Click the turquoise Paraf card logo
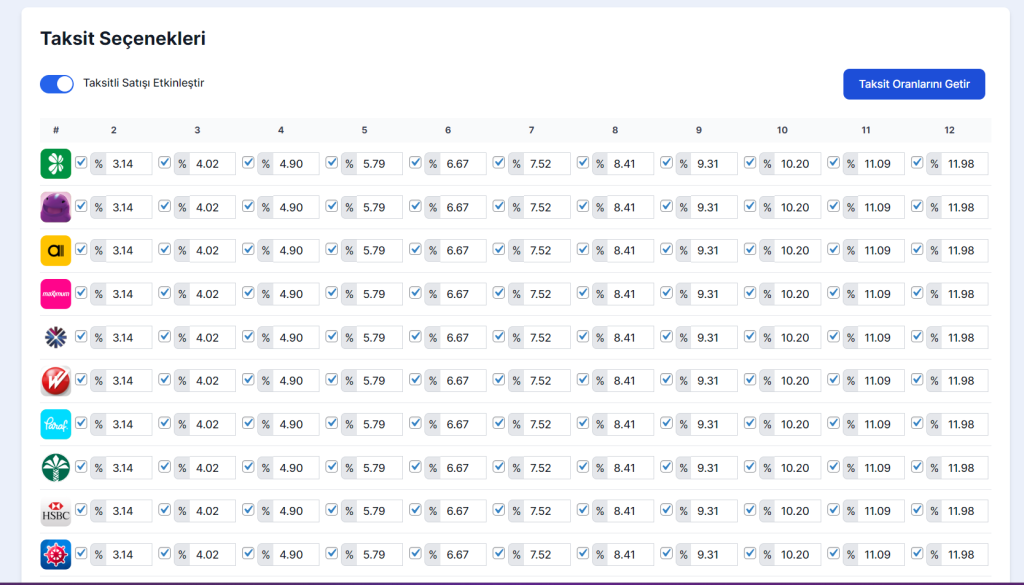 point(55,424)
